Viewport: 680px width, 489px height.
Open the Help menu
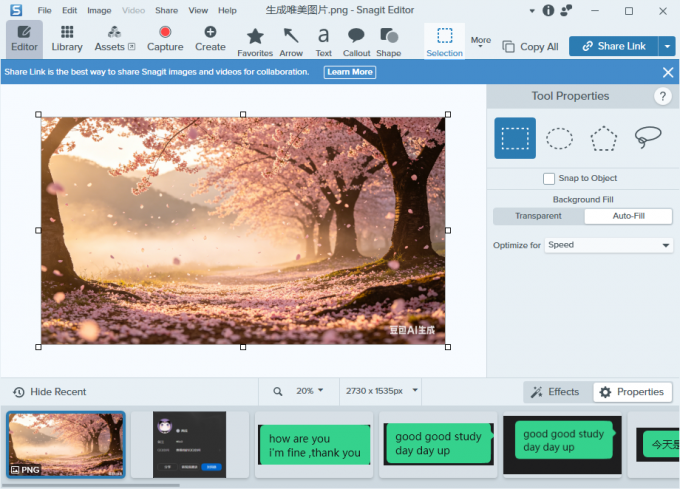227,10
